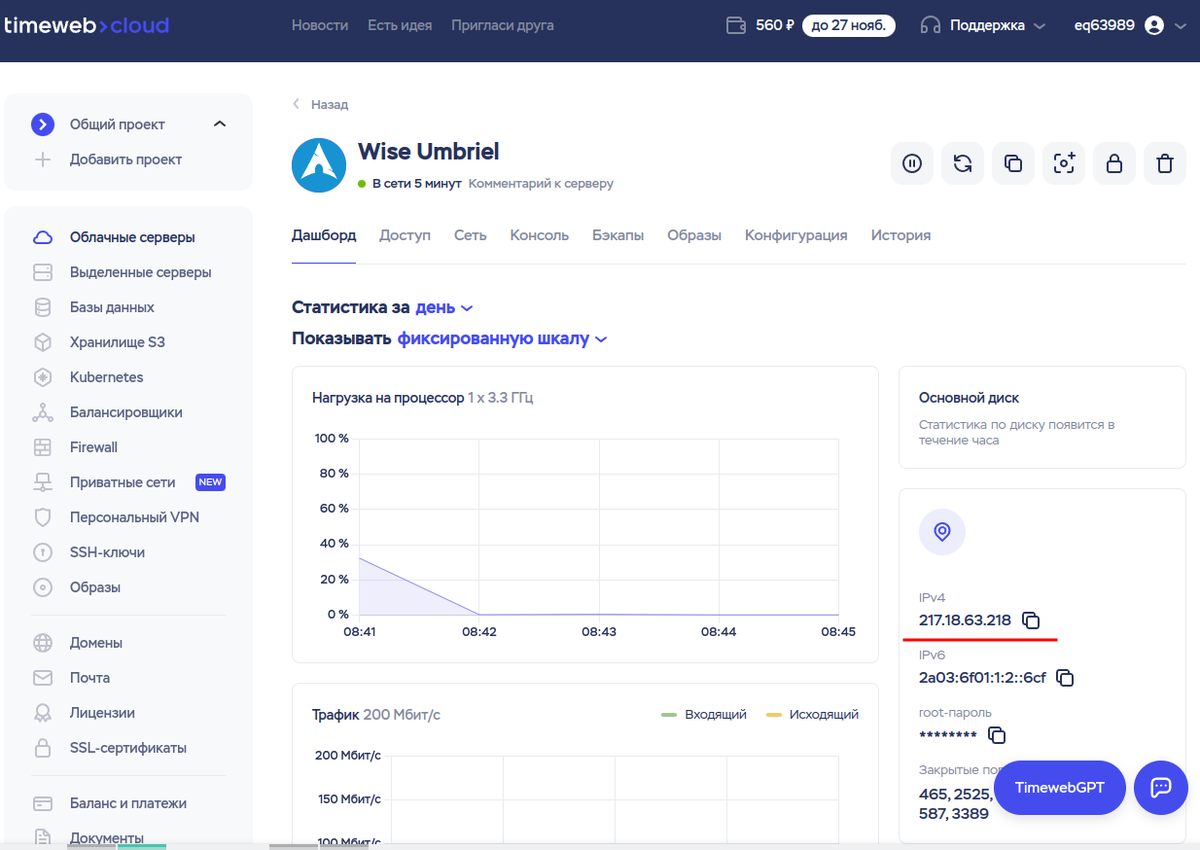Click the clone server icon button
This screenshot has height=850, width=1200.
tap(1013, 163)
